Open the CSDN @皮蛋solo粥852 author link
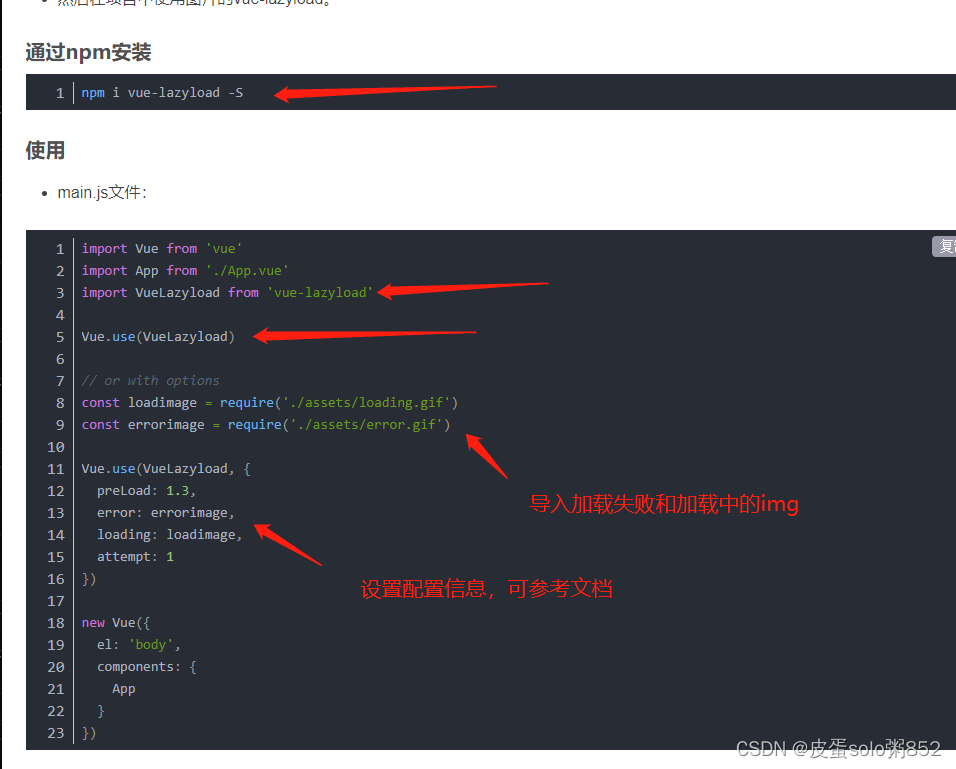 click(x=838, y=748)
